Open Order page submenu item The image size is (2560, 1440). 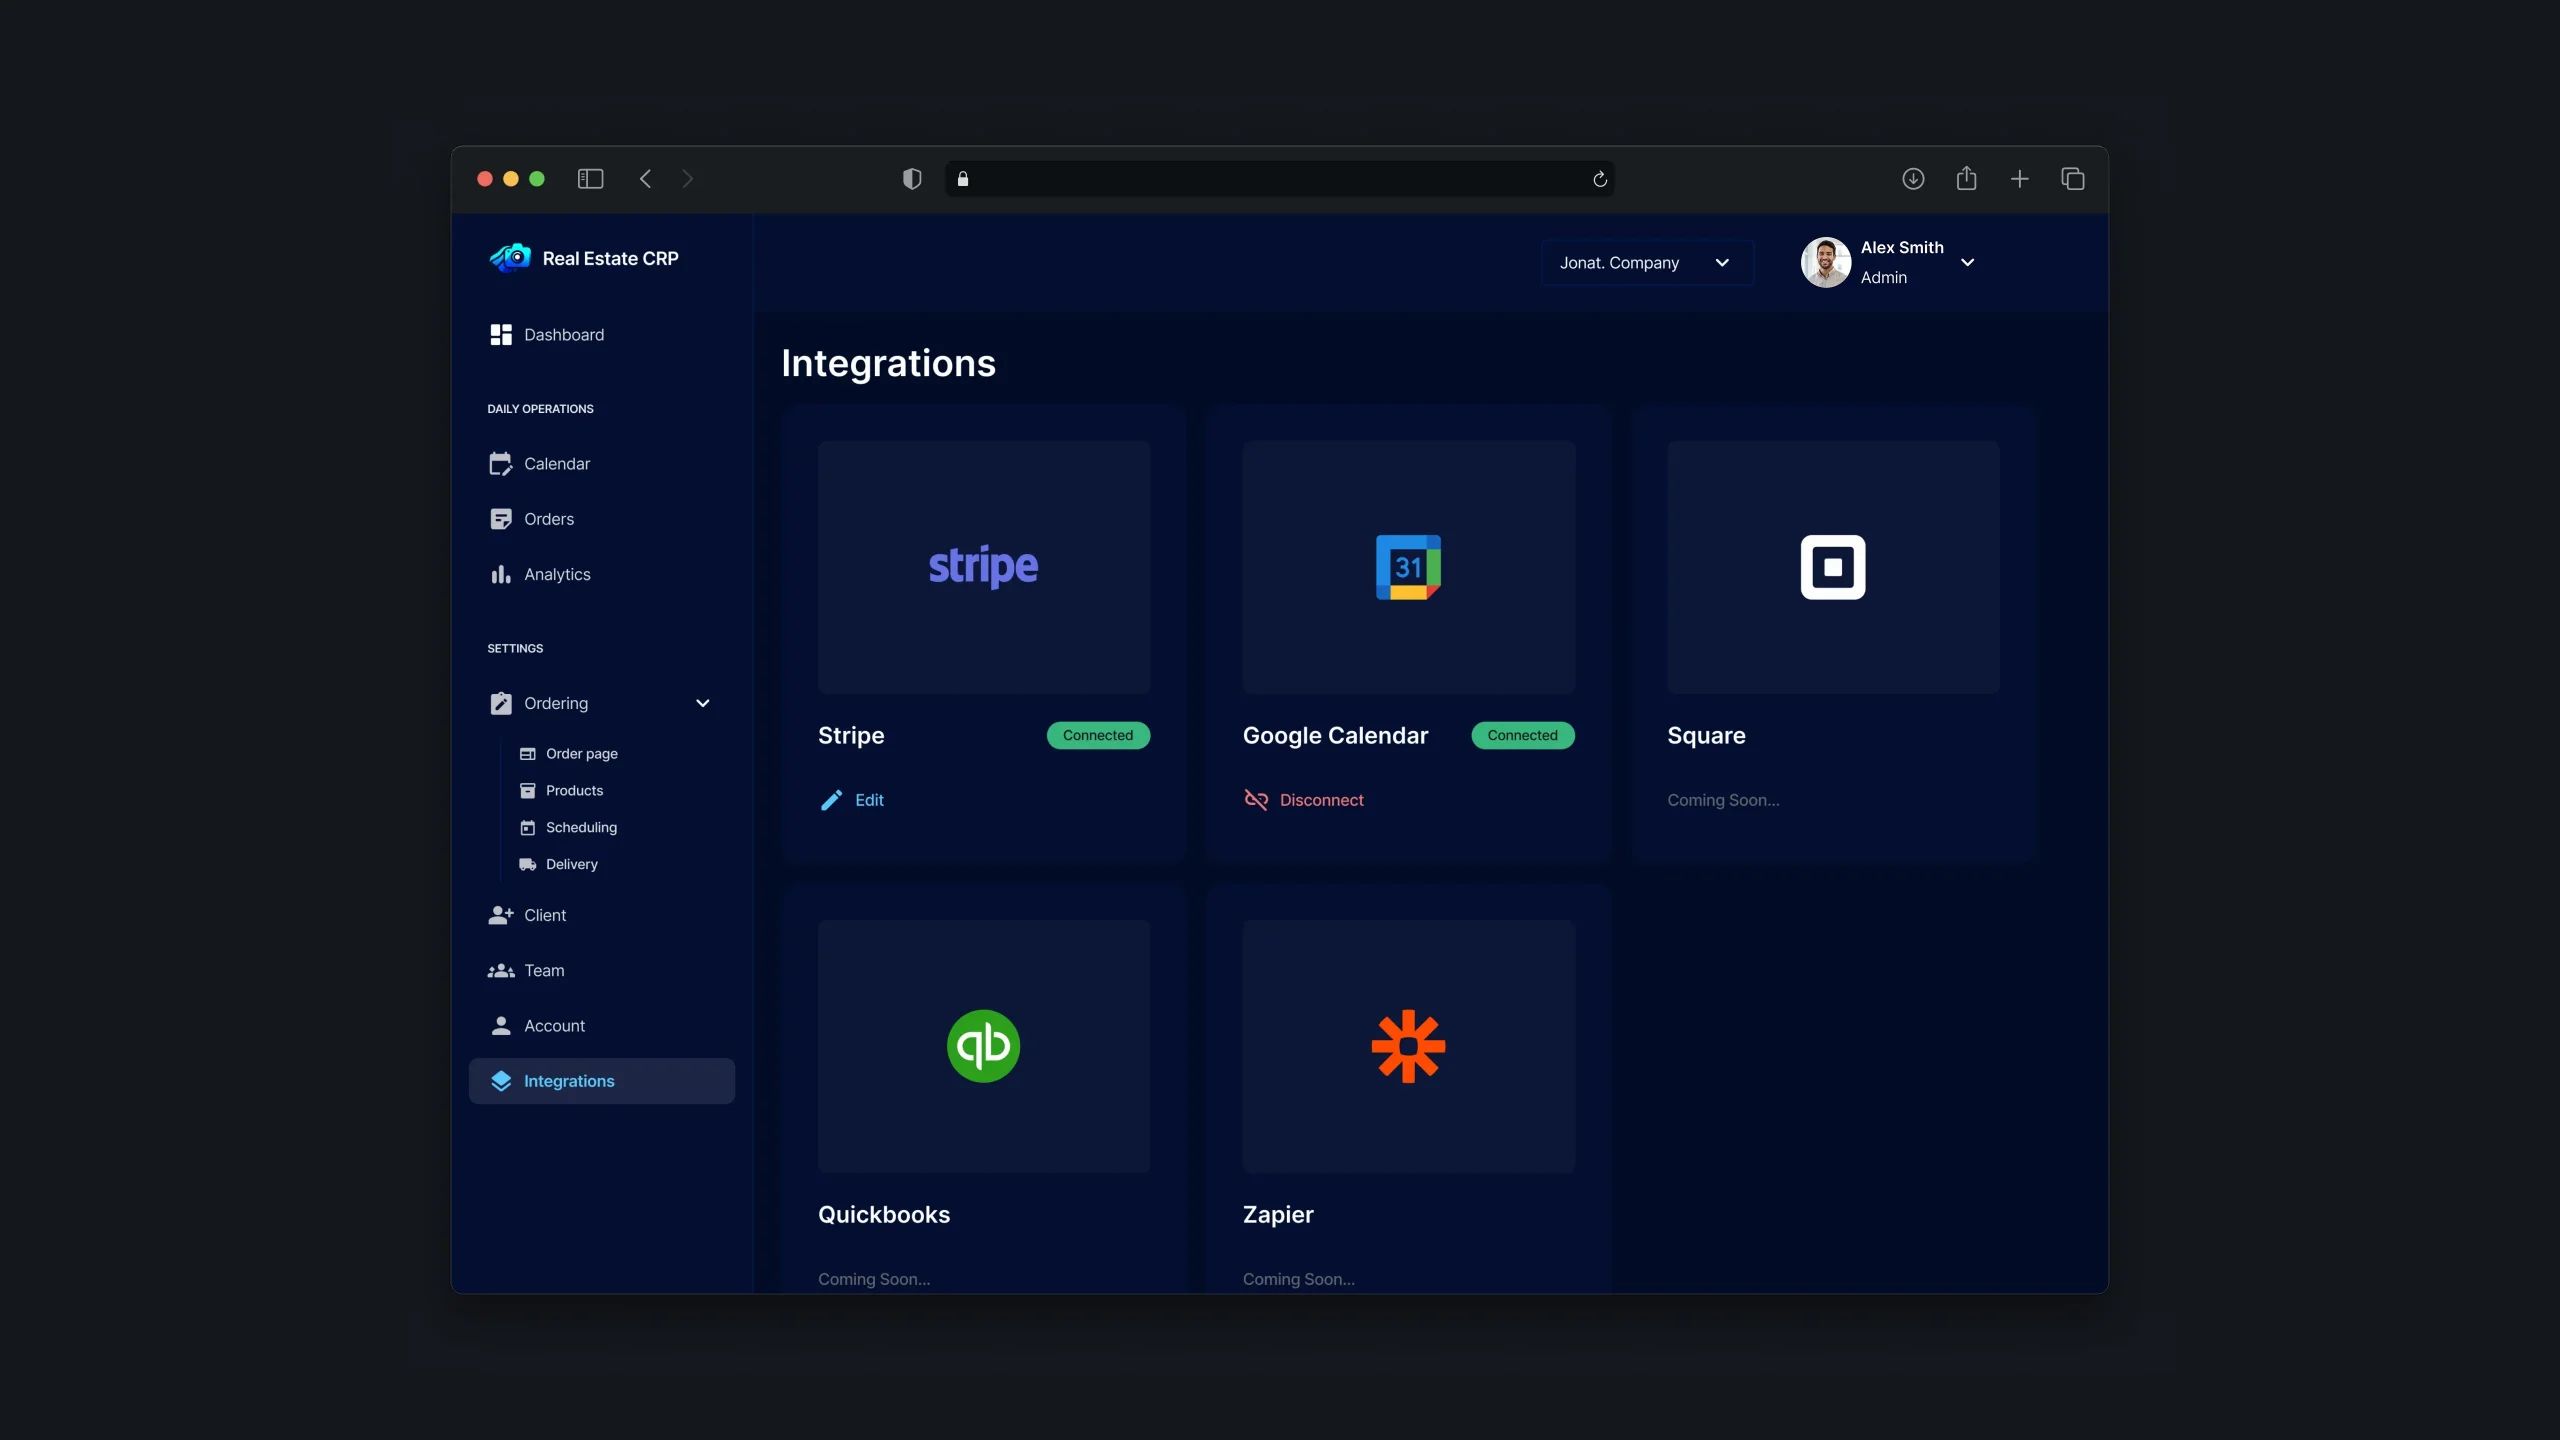click(x=581, y=754)
